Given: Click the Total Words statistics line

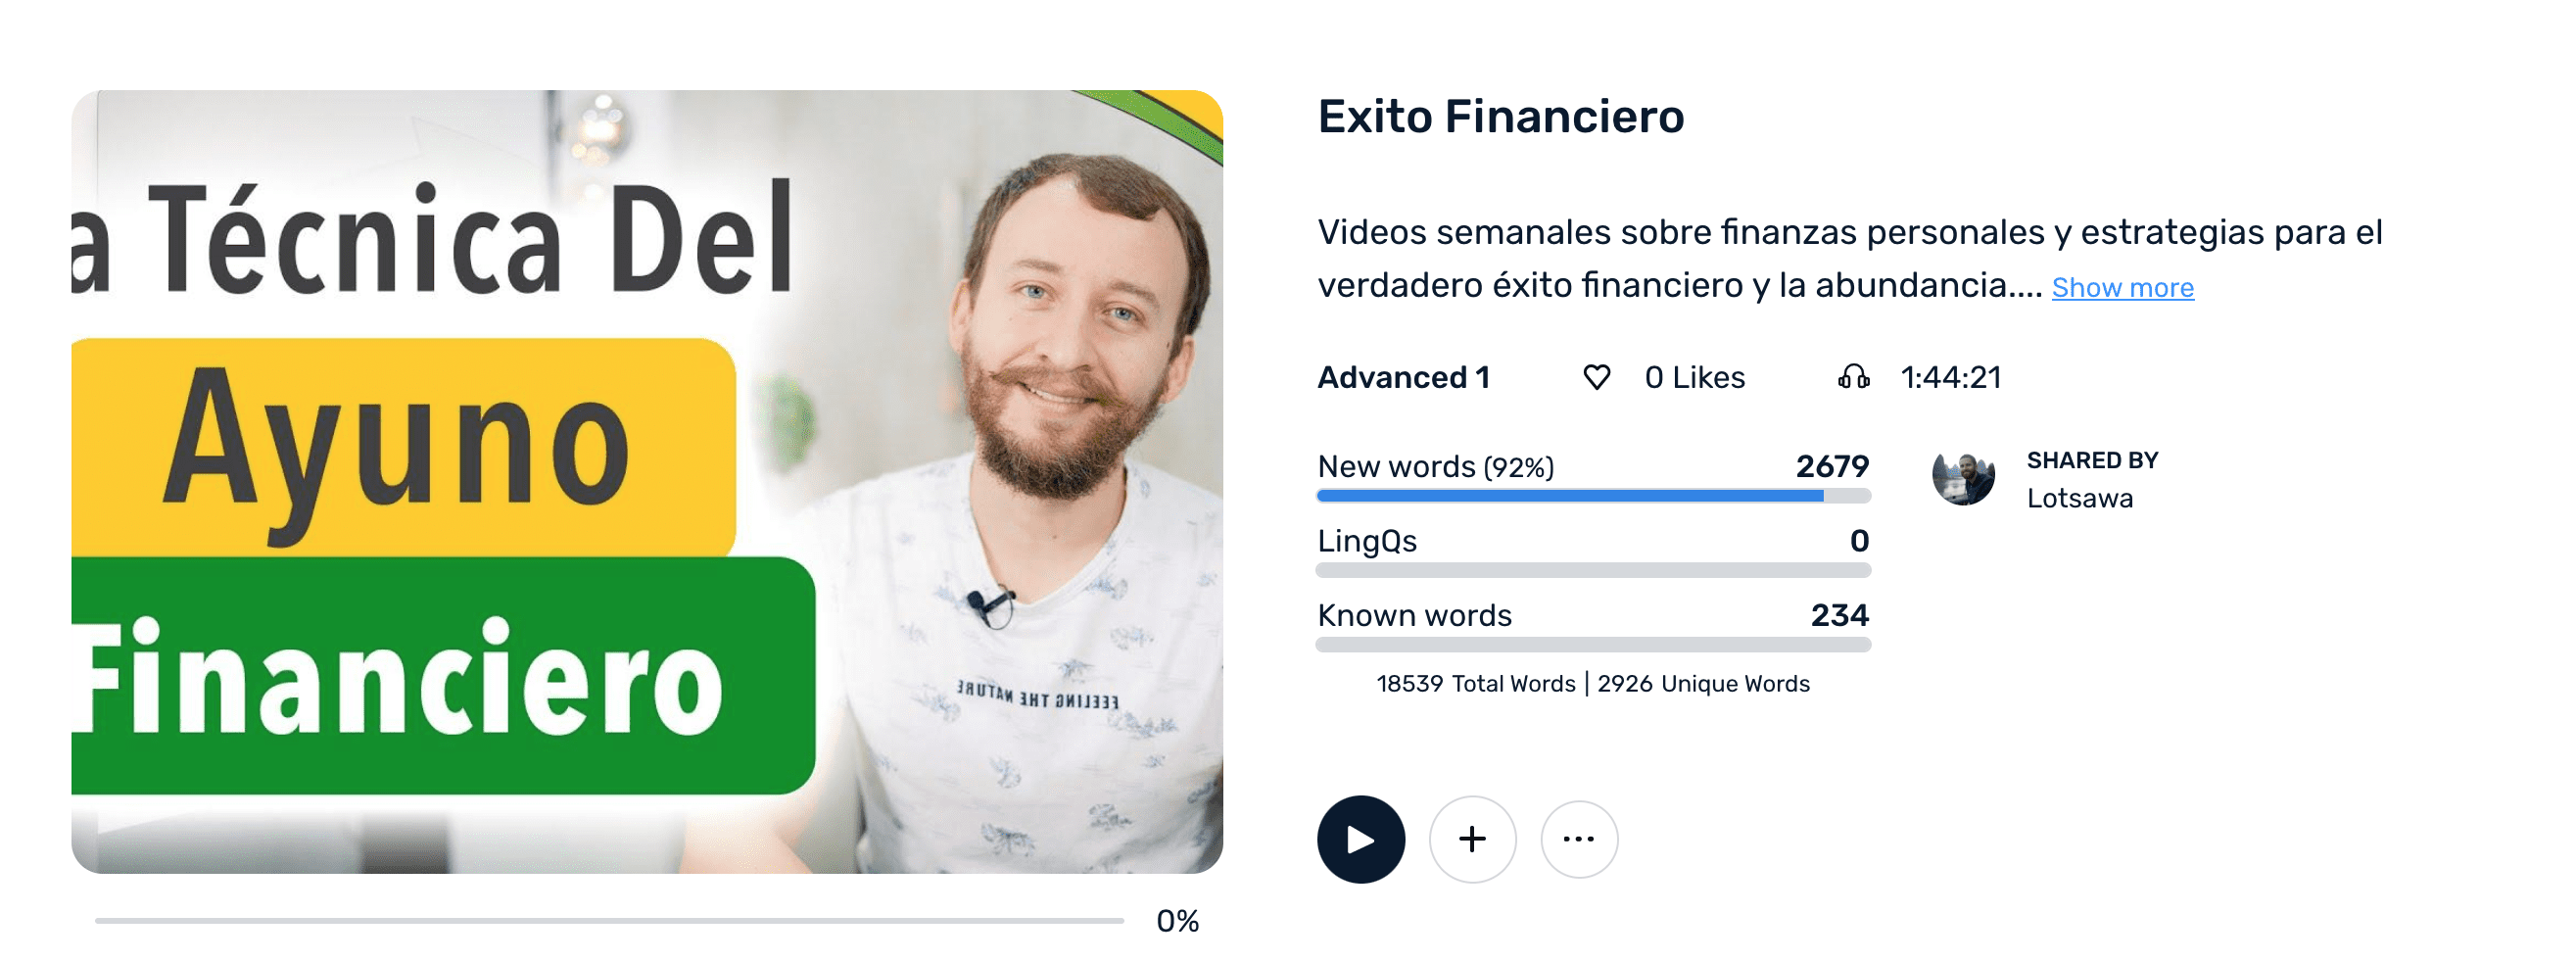Looking at the screenshot, I should 1592,684.
